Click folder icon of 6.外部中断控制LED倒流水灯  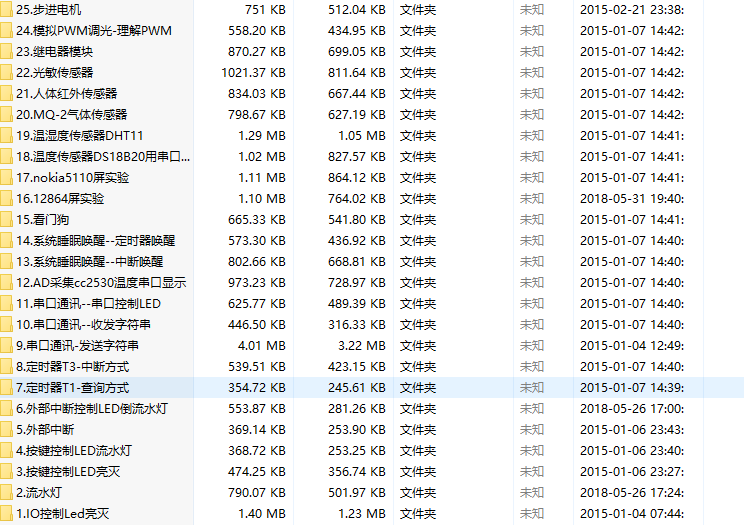tap(6, 408)
